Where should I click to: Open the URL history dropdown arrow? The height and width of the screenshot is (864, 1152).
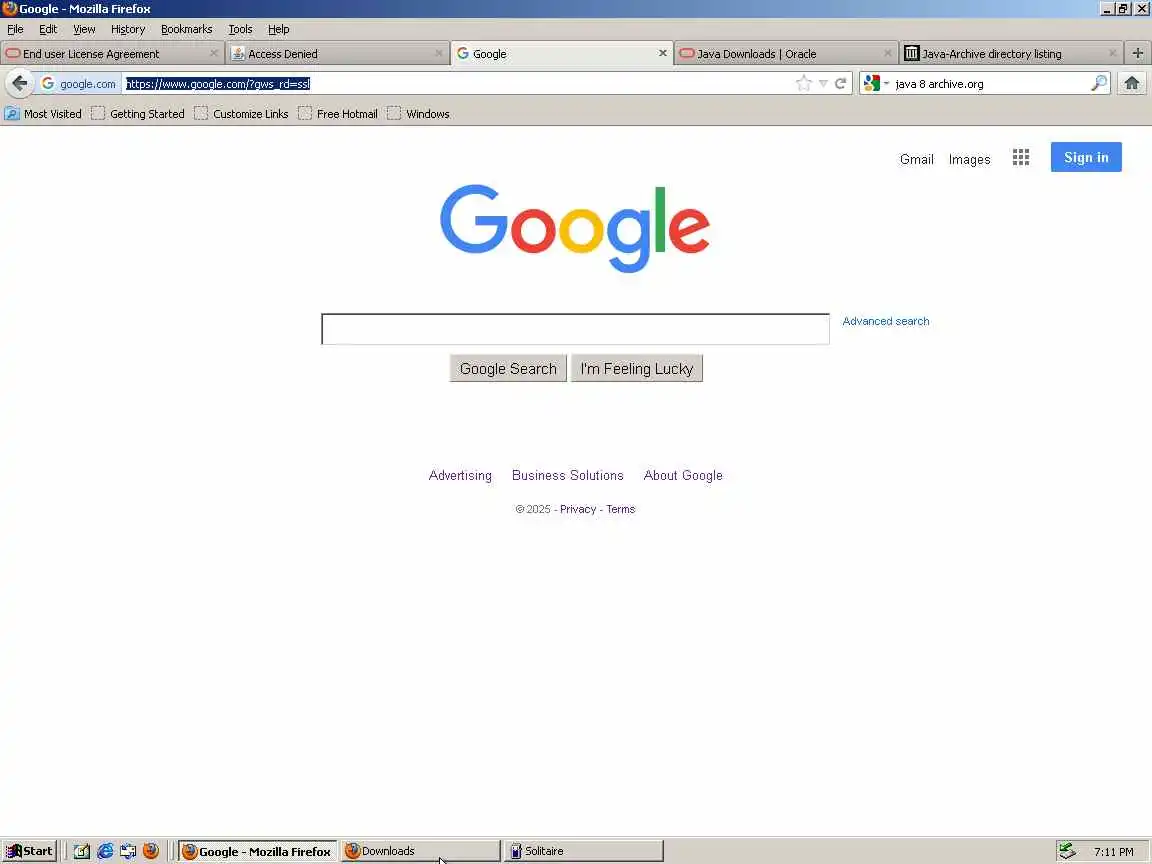823,84
